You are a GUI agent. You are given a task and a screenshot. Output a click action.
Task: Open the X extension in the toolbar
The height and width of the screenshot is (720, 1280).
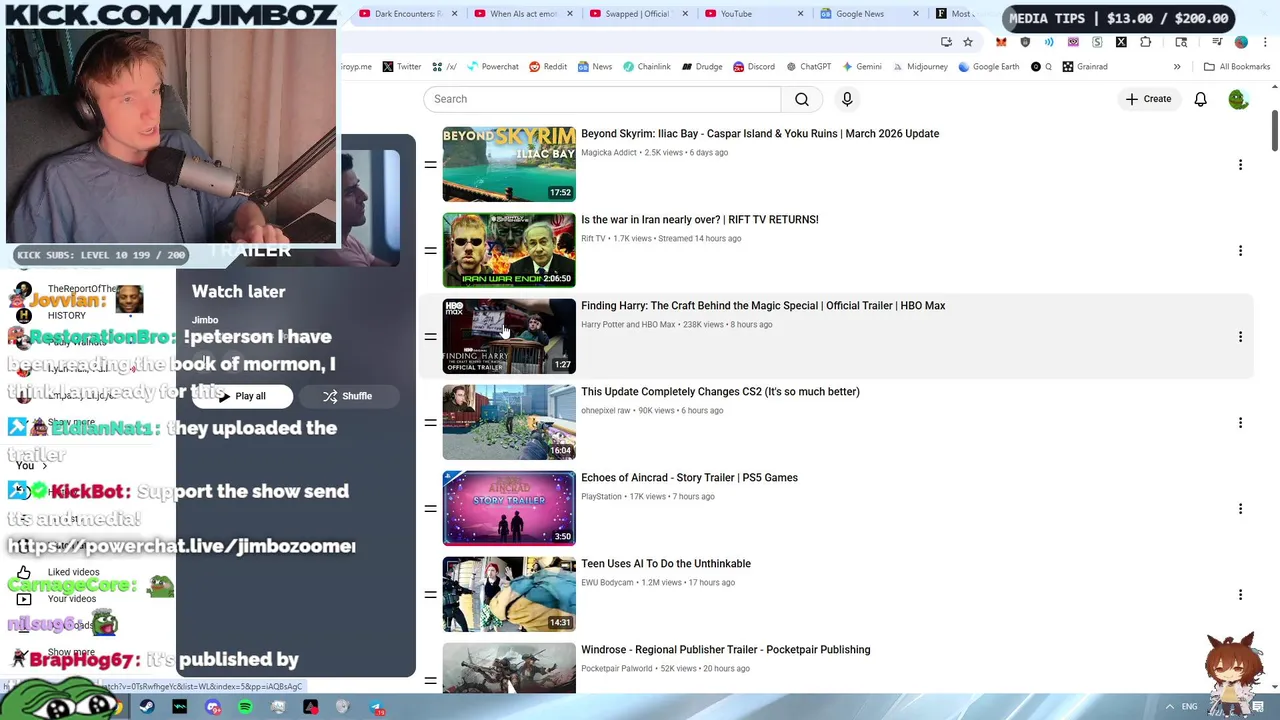pyautogui.click(x=1121, y=42)
